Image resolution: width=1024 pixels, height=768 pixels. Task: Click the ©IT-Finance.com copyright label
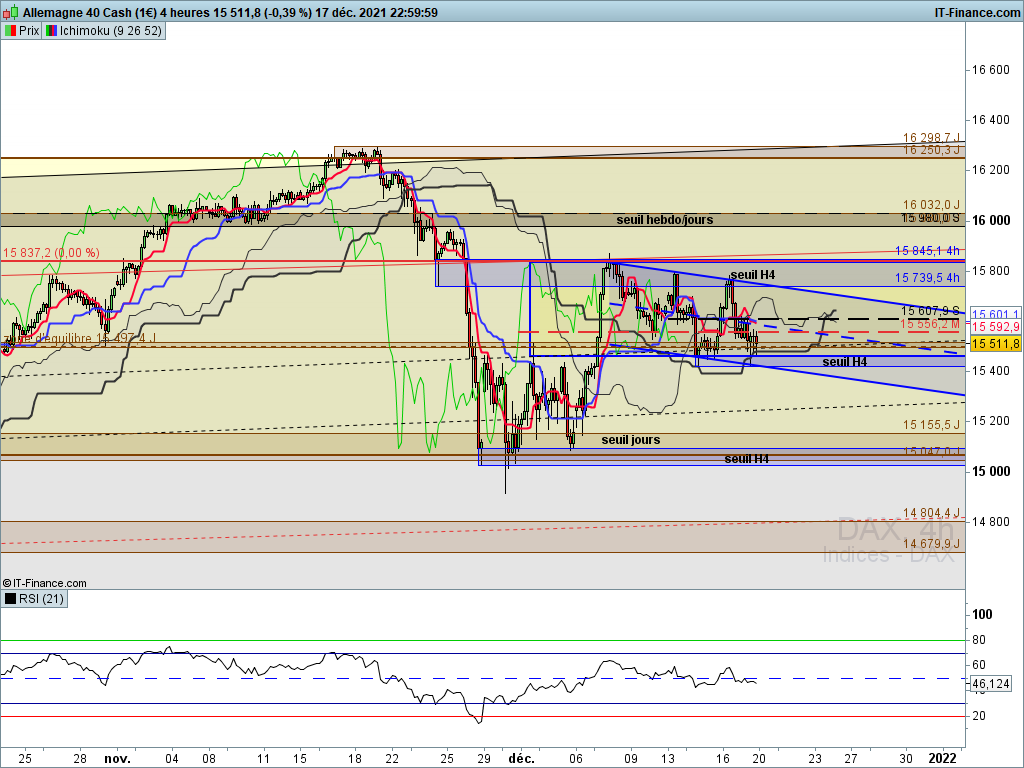[x=44, y=583]
